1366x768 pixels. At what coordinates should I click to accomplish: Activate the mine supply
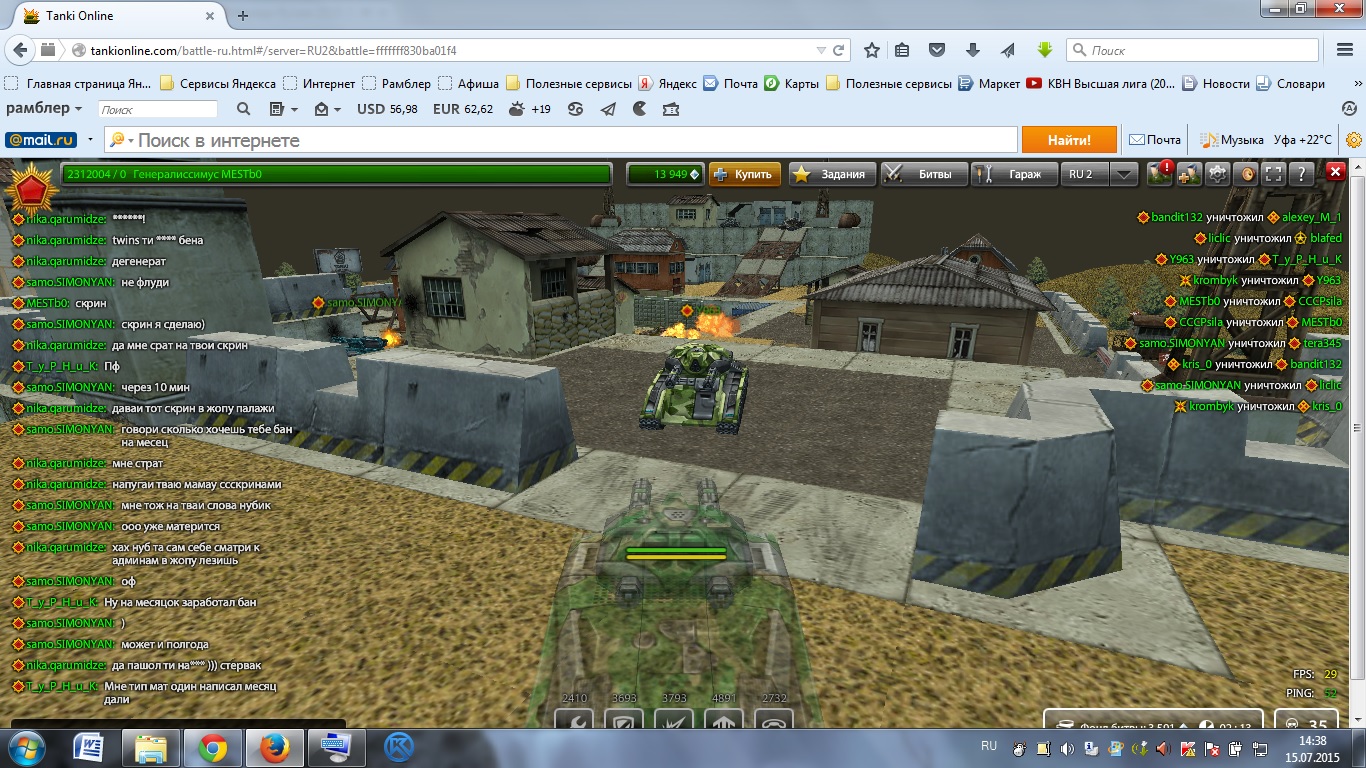click(774, 718)
